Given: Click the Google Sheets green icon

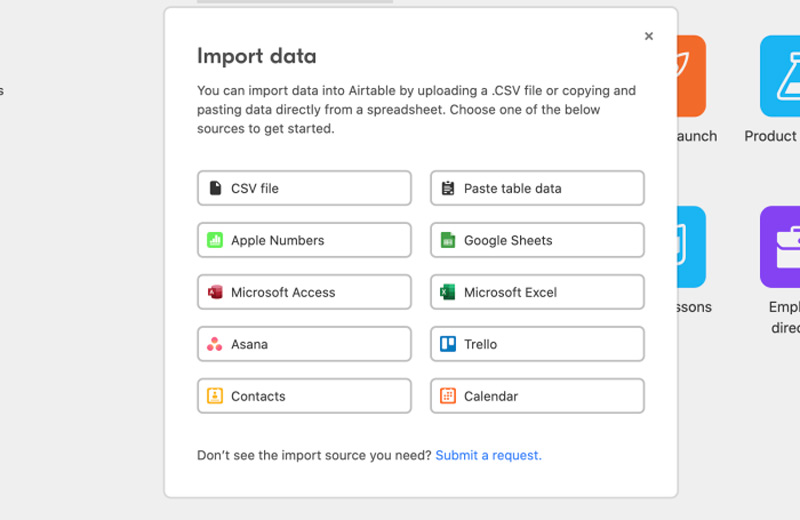Looking at the screenshot, I should [x=448, y=240].
